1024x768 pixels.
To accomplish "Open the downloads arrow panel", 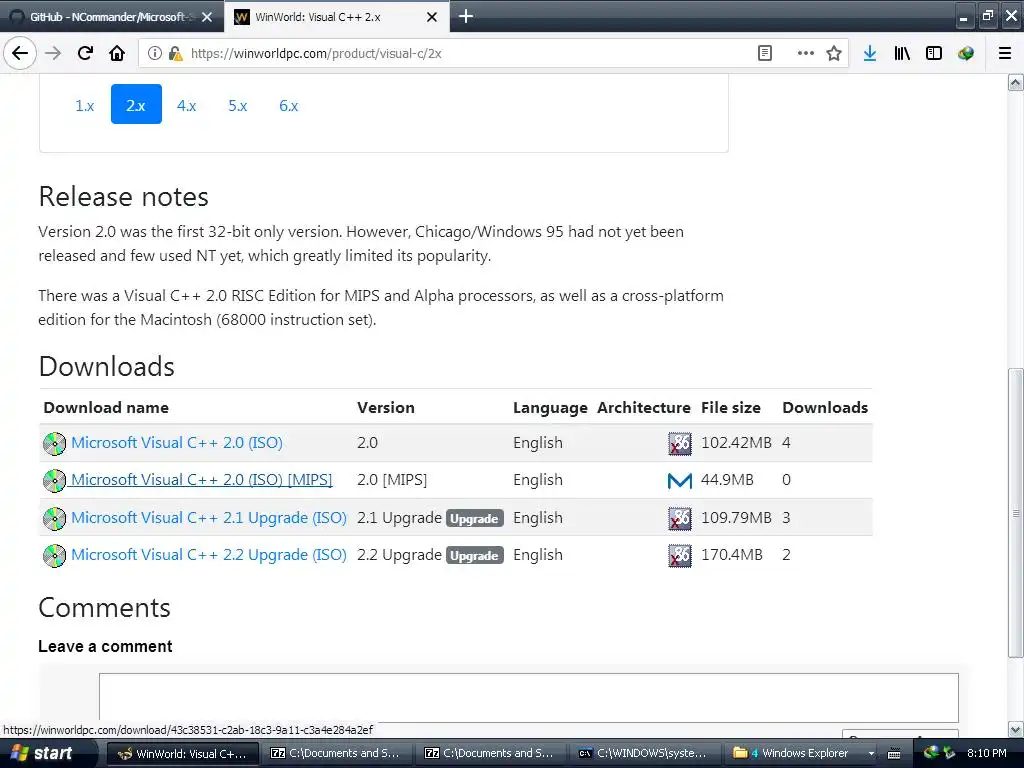I will [870, 54].
